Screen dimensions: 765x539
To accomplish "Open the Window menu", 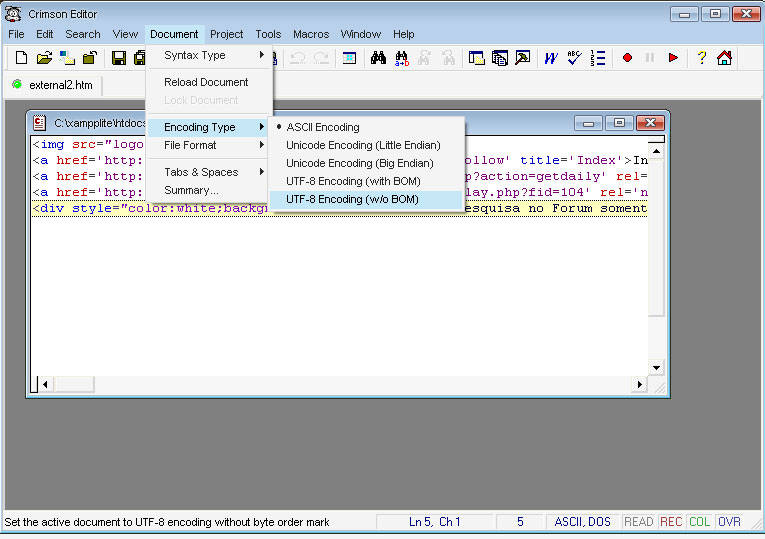I will 361,34.
